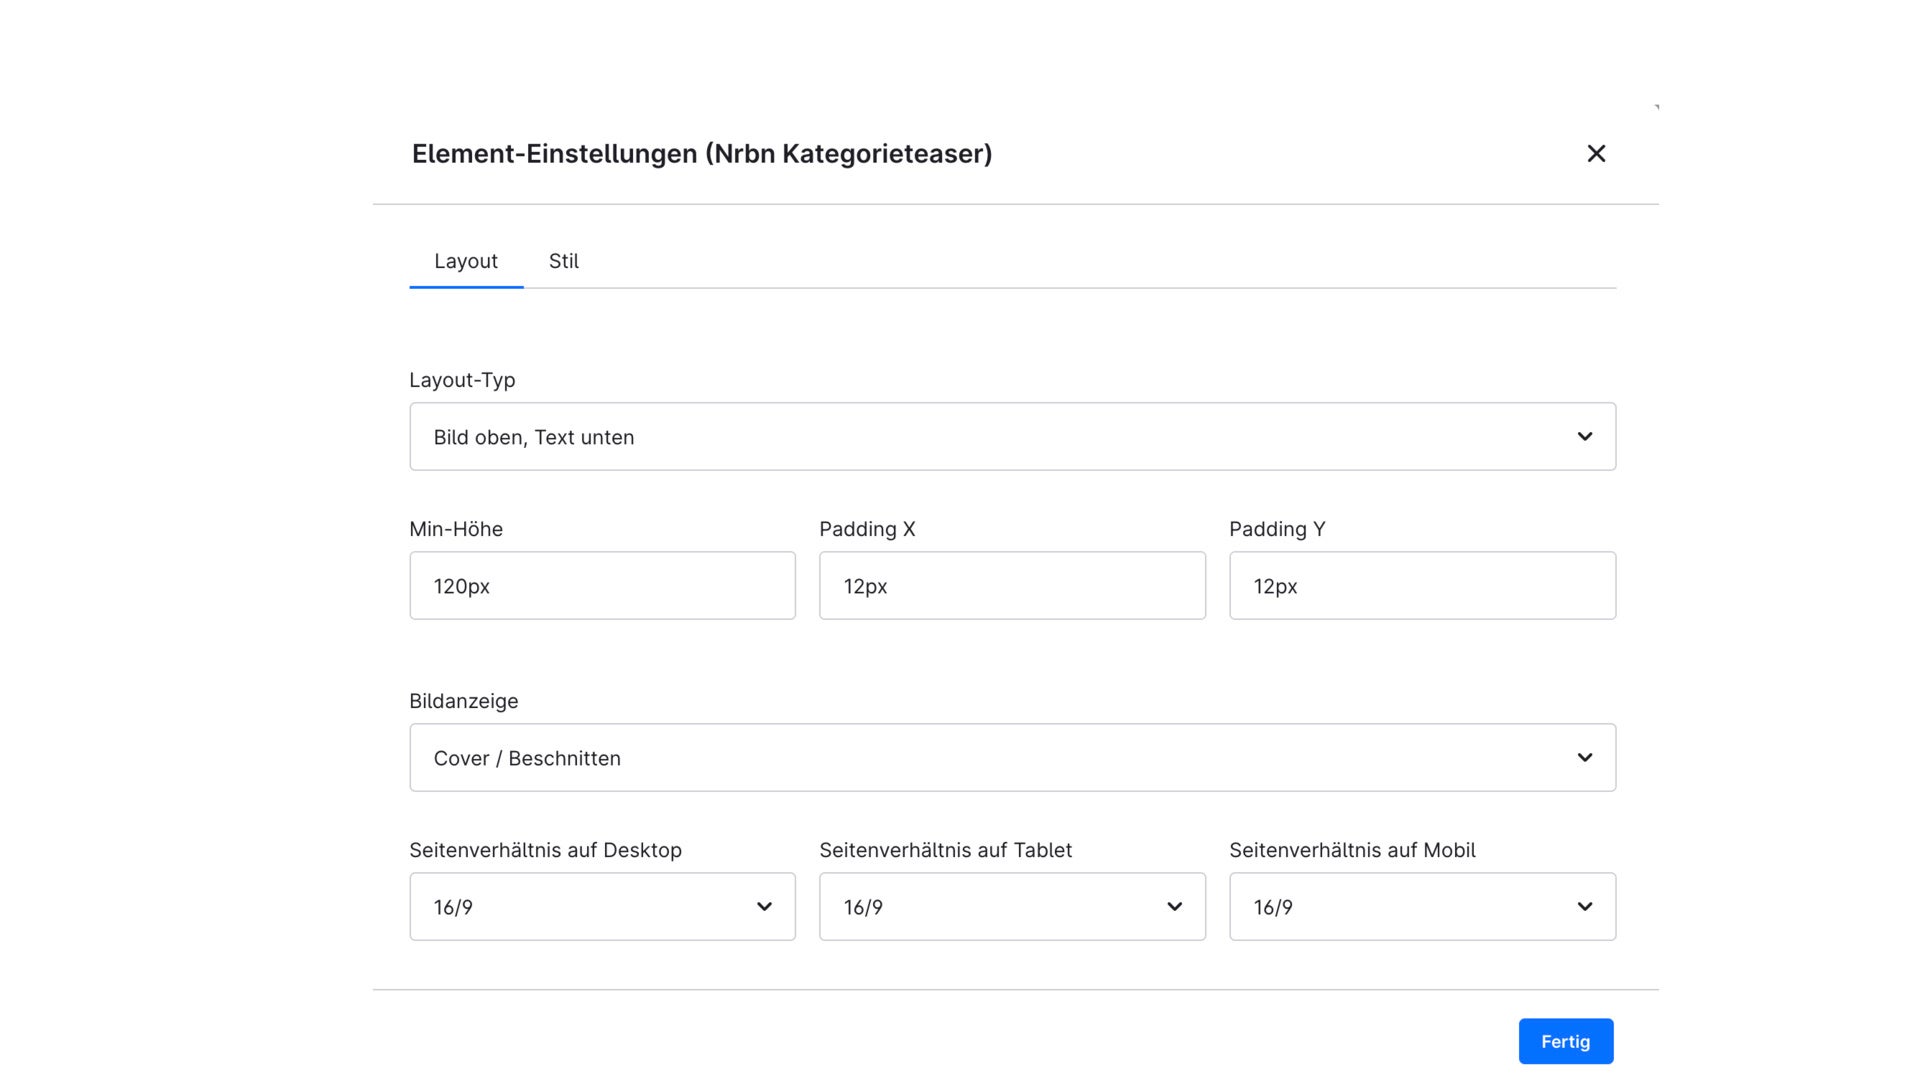Open the 'Bild oben, Text unten' dropdown
The image size is (1920, 1080).
(1012, 437)
